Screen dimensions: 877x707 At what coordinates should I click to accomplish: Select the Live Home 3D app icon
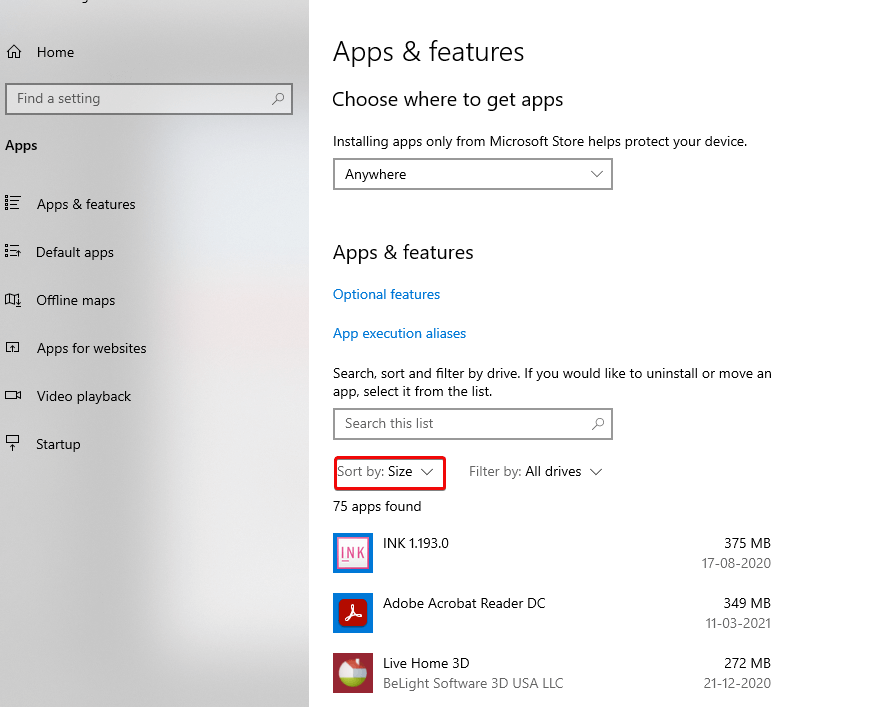click(352, 672)
